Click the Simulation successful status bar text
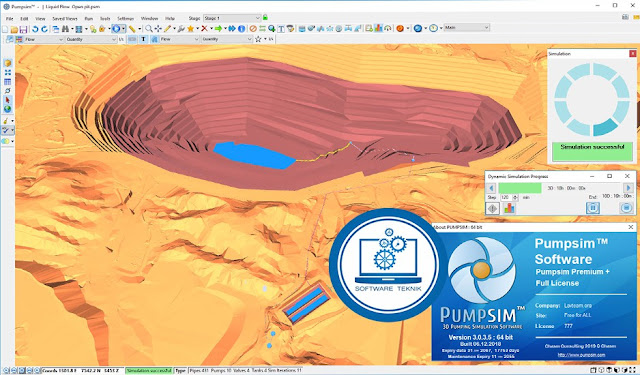Viewport: 640px width, 375px height. 149,371
